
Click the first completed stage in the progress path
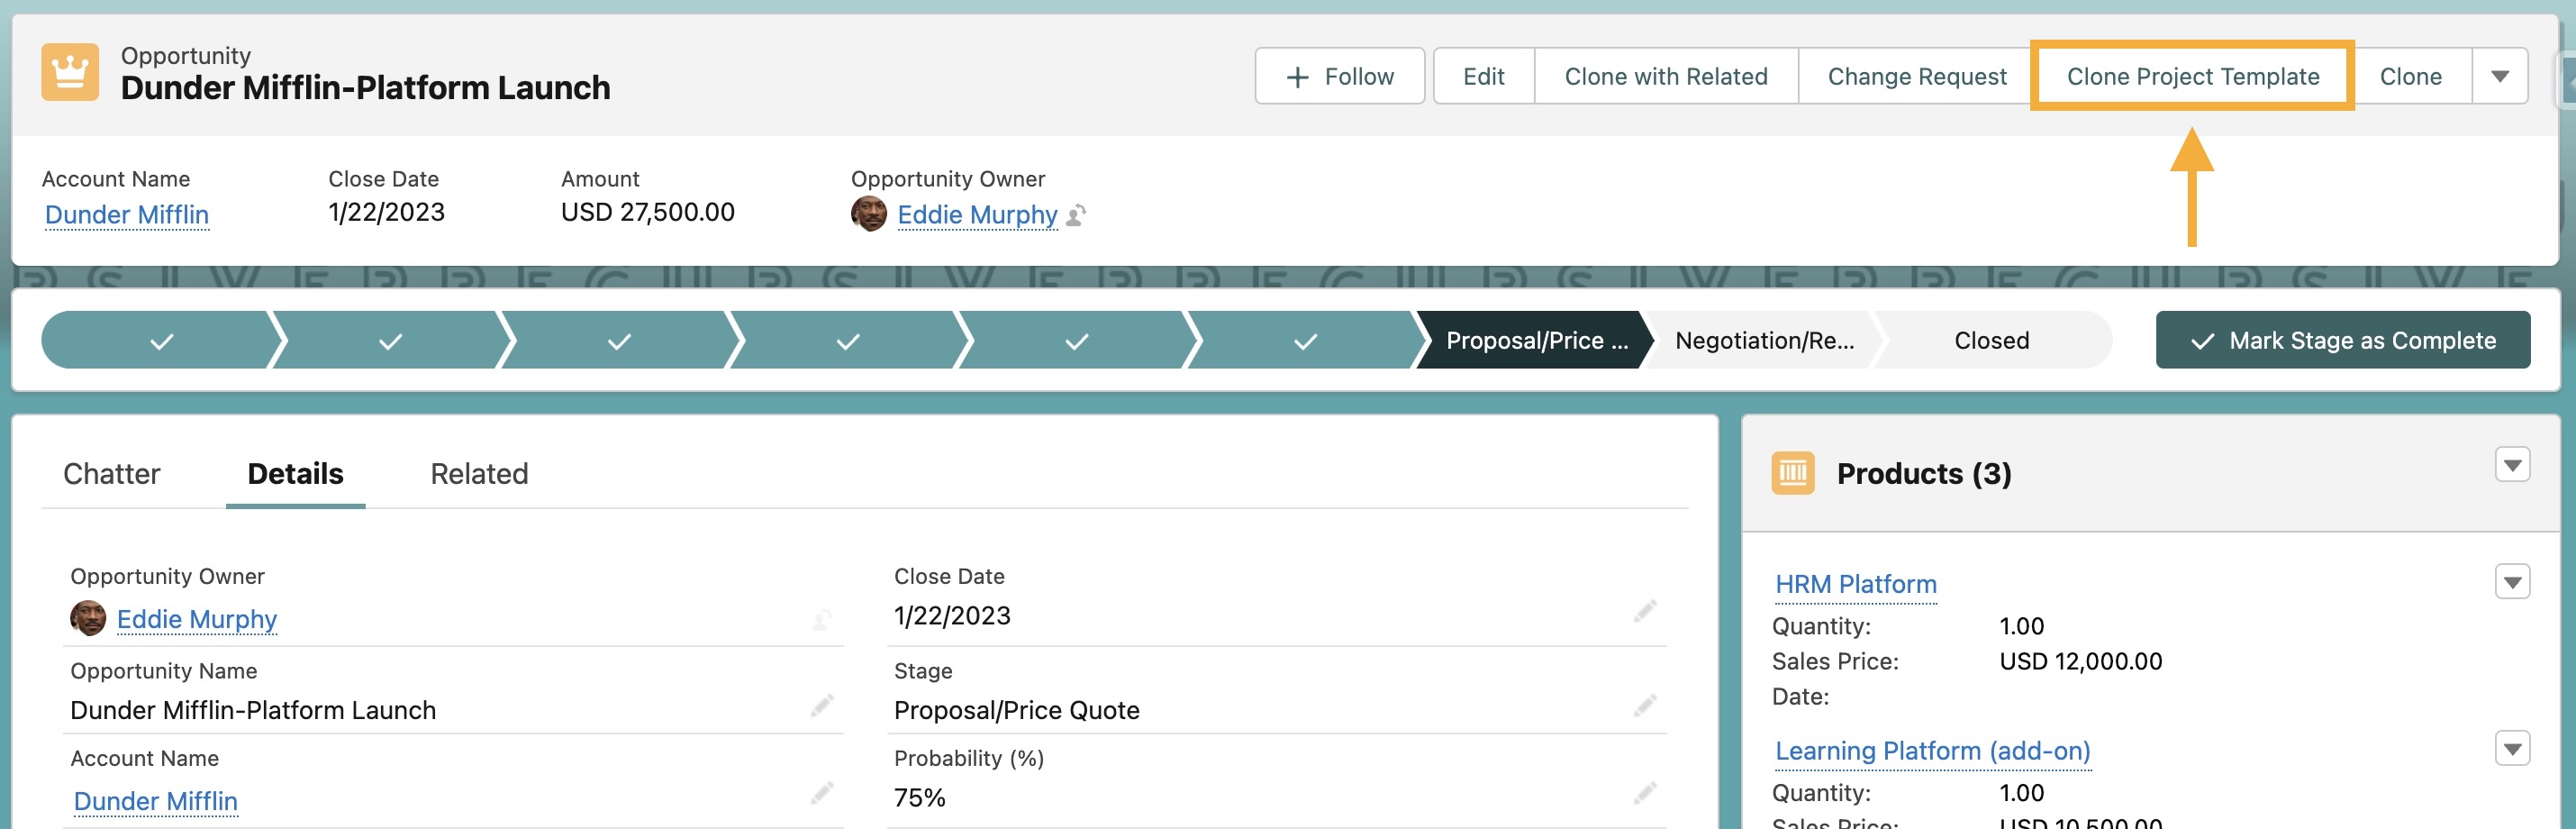pyautogui.click(x=160, y=340)
